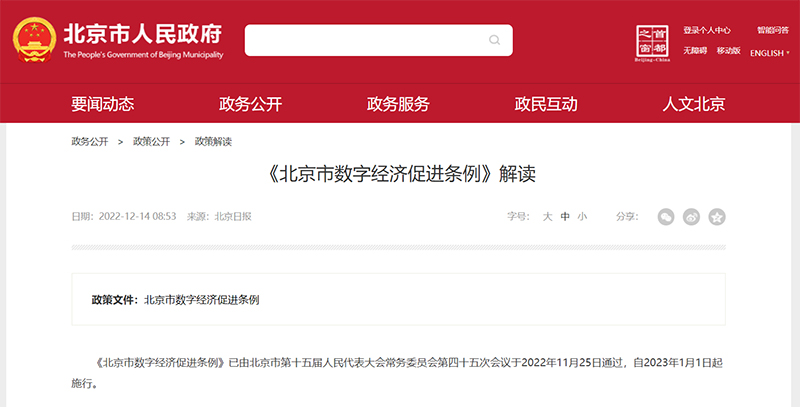Open the 政务服务 navigation menu
This screenshot has height=407, width=800.
tap(398, 104)
